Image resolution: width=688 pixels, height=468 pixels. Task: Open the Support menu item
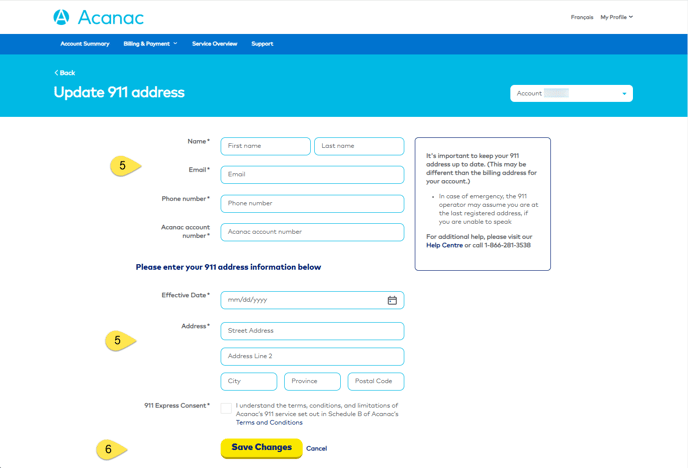(262, 44)
